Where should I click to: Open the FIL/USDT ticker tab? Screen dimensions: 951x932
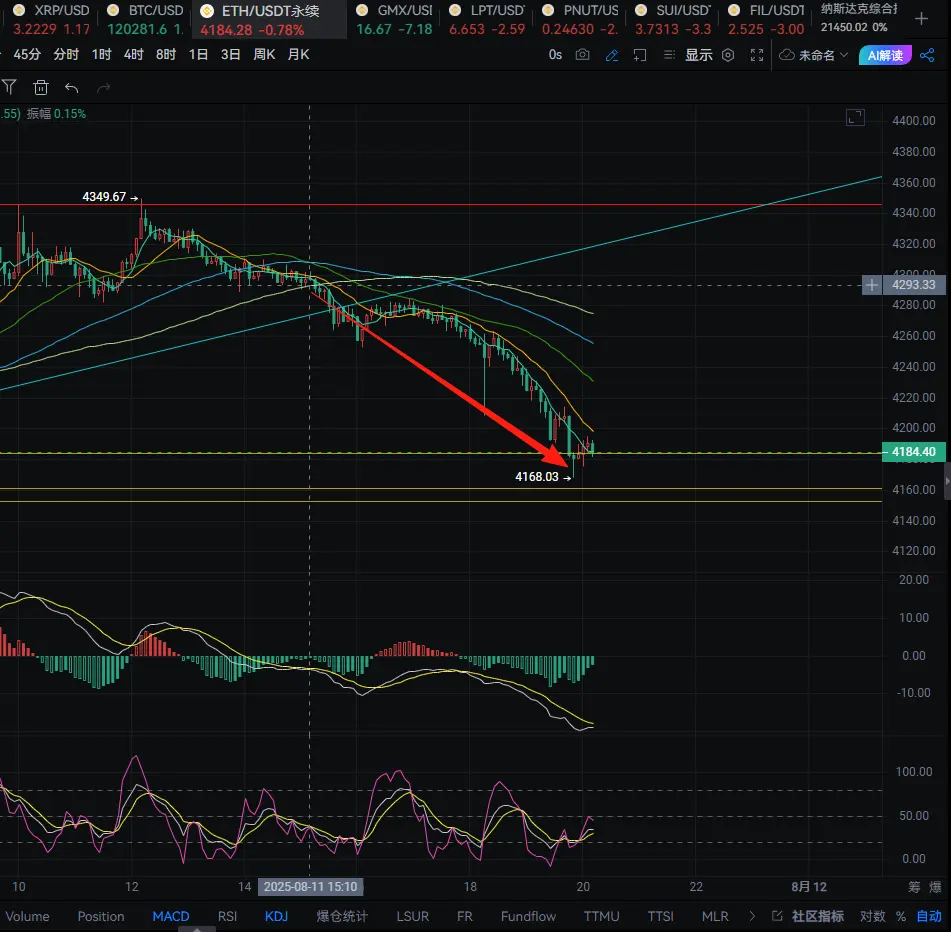tap(766, 19)
